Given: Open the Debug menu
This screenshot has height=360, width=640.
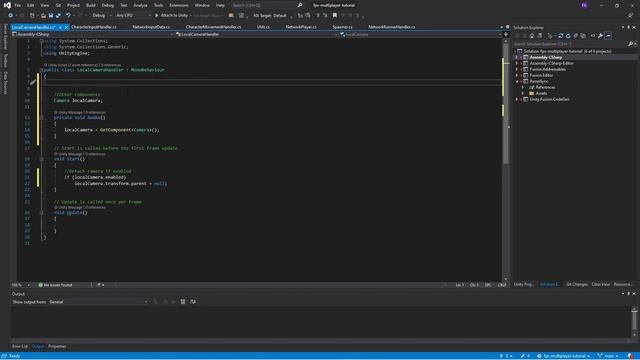Looking at the screenshot, I should [108, 5].
